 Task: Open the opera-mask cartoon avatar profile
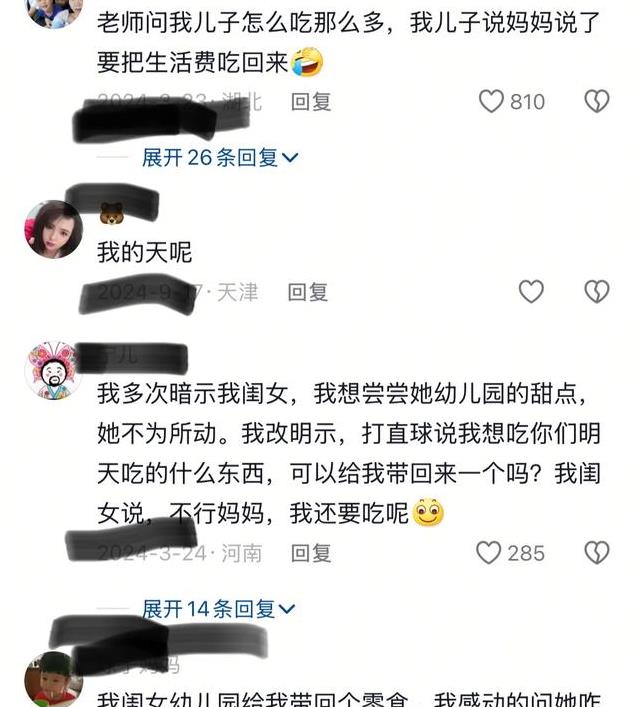pyautogui.click(x=53, y=371)
